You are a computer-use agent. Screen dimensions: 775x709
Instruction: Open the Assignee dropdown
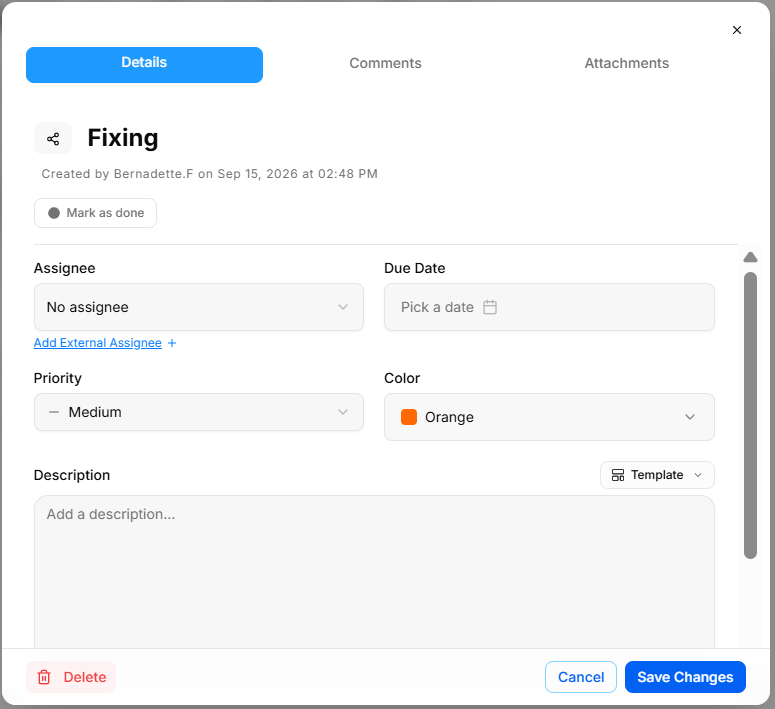point(199,307)
